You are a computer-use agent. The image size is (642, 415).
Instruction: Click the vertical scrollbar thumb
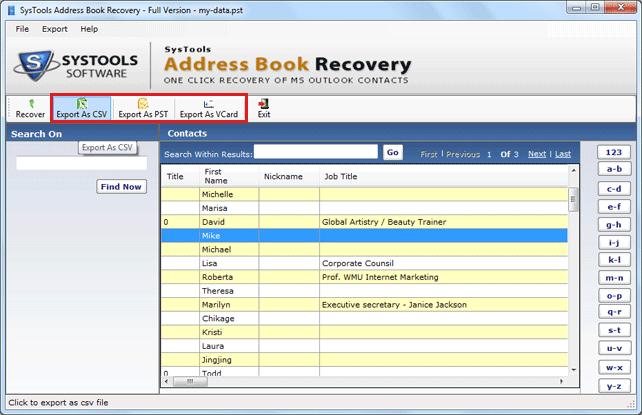coord(574,199)
